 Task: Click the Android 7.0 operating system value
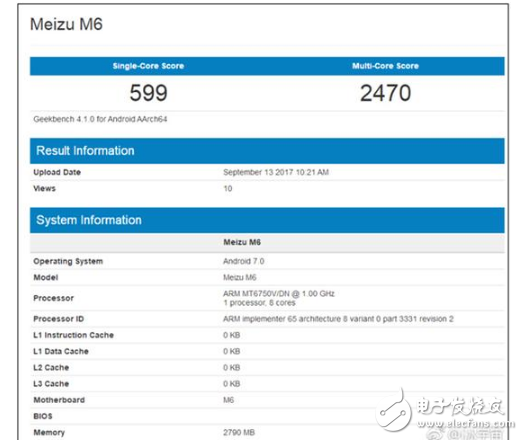[243, 261]
